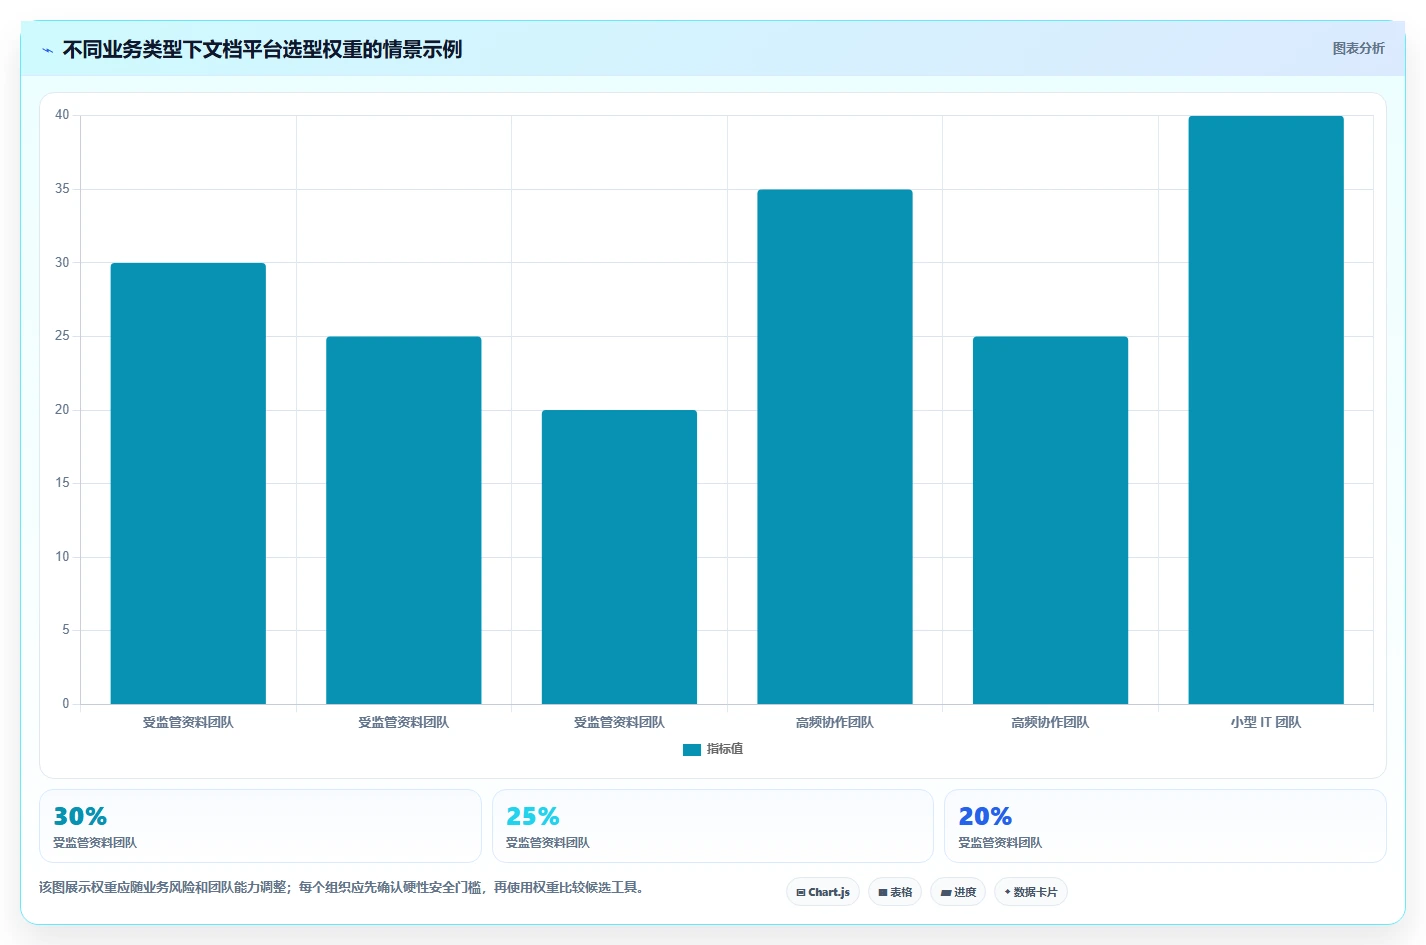This screenshot has width=1426, height=945.
Task: Click the y-axis label 10
Action: point(62,557)
